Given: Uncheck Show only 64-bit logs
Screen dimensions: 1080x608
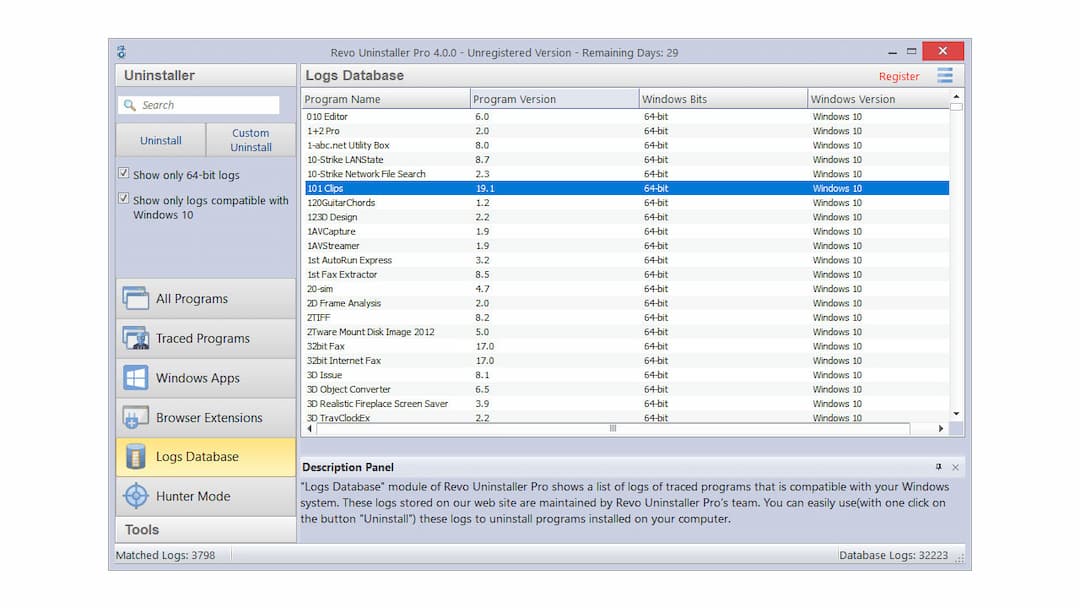Looking at the screenshot, I should tap(123, 172).
